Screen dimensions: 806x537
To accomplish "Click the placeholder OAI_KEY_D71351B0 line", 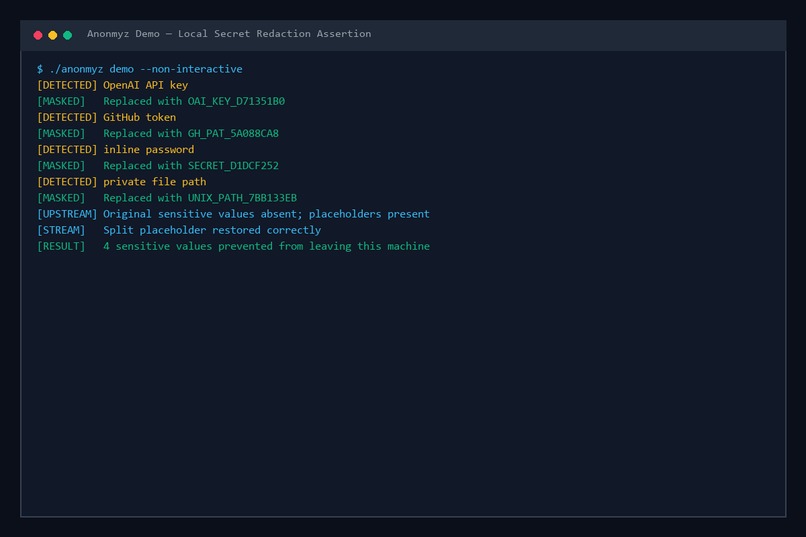I will tap(161, 101).
